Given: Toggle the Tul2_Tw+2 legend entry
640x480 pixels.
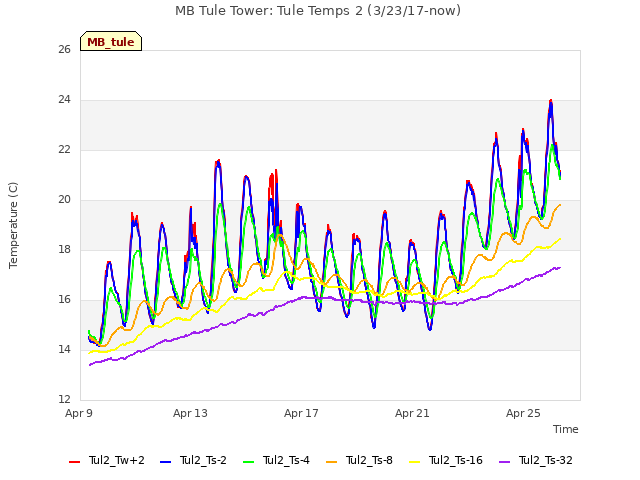Looking at the screenshot, I should coord(107,460).
